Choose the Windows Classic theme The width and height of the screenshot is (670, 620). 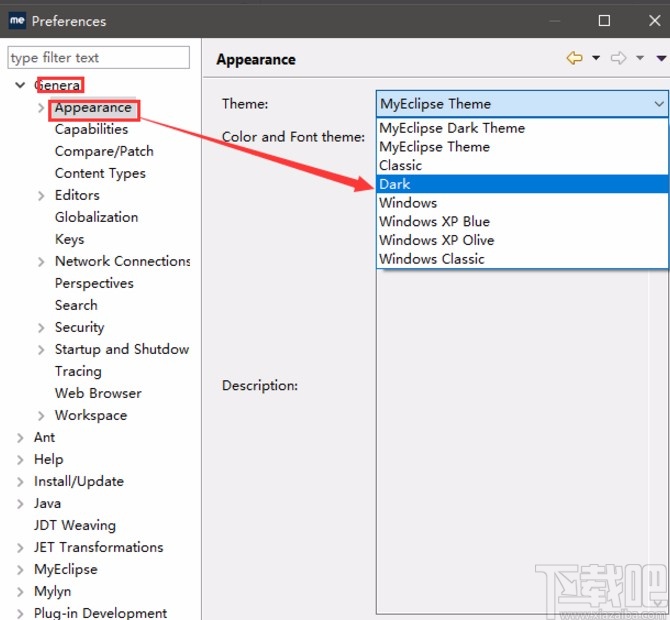pyautogui.click(x=522, y=259)
